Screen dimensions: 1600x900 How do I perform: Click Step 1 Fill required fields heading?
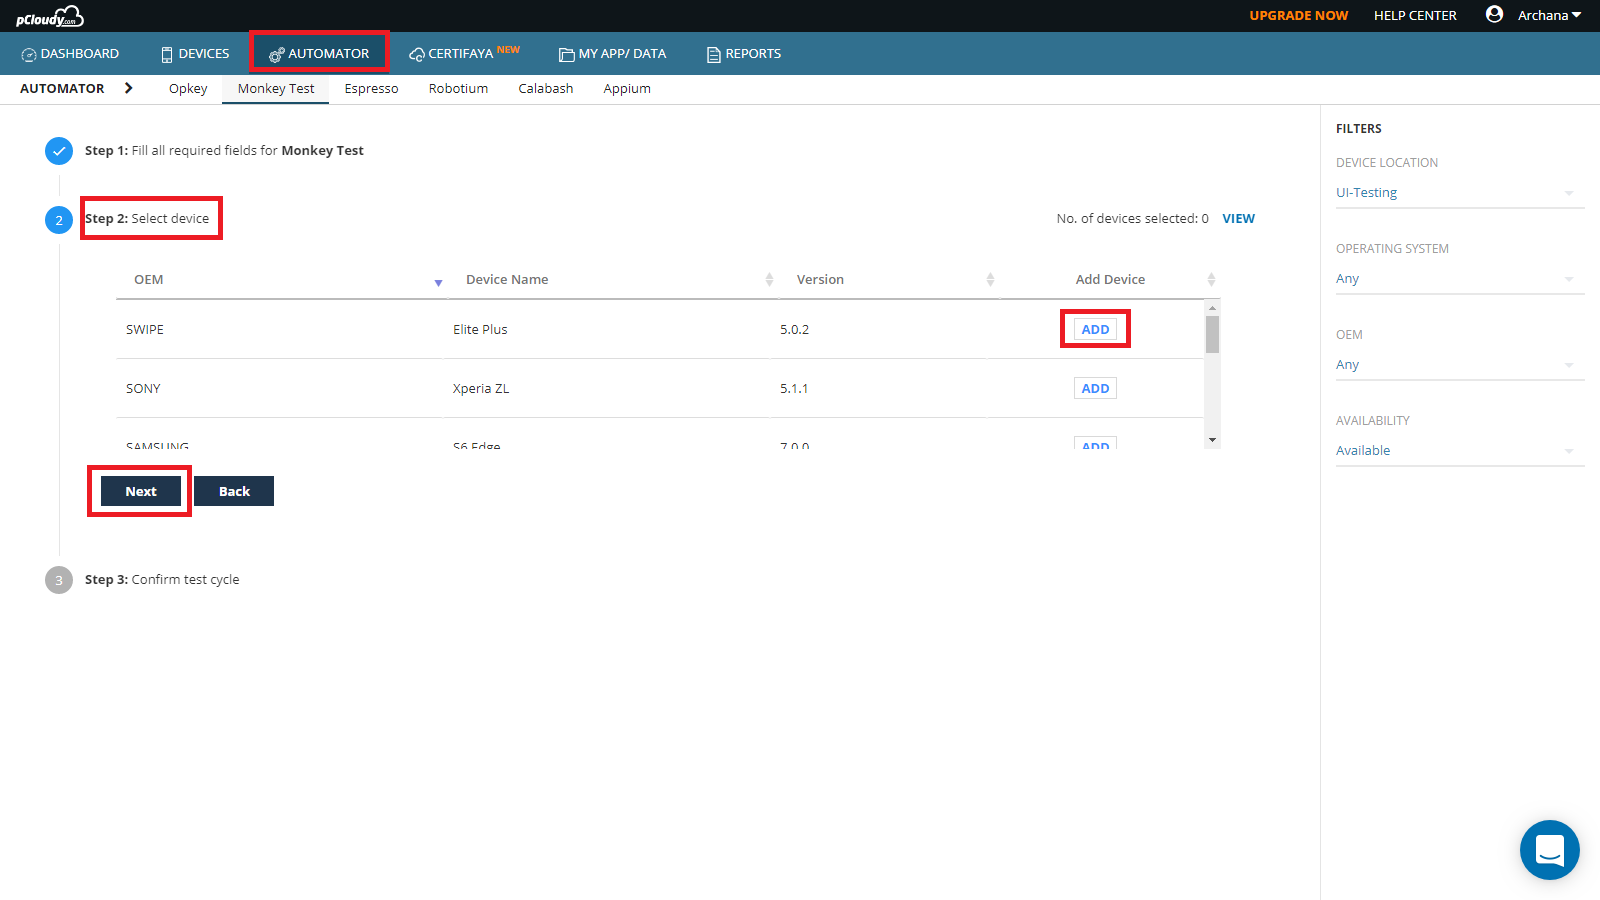click(x=224, y=151)
